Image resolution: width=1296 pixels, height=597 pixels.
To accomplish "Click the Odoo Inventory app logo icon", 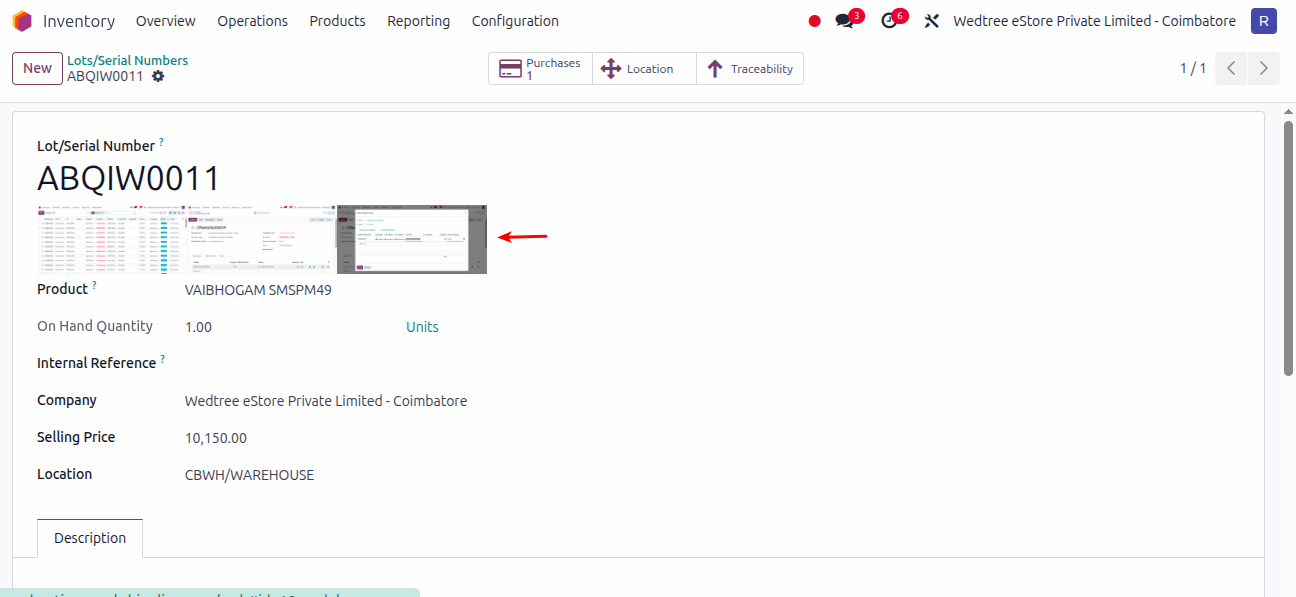I will coord(22,21).
